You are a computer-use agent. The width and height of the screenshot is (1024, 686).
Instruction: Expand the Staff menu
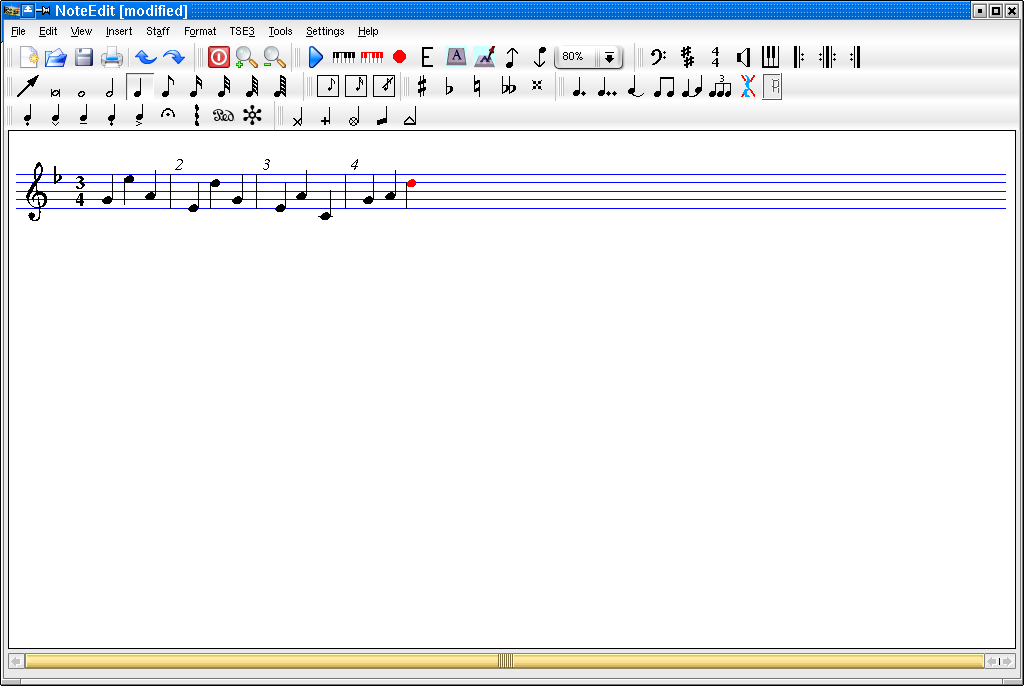click(158, 31)
